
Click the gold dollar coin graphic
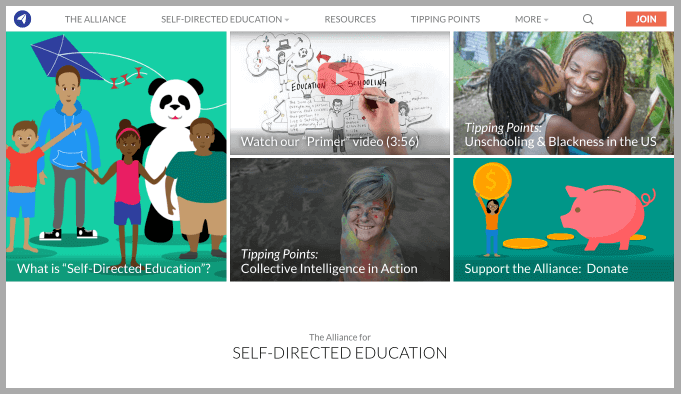(x=492, y=181)
